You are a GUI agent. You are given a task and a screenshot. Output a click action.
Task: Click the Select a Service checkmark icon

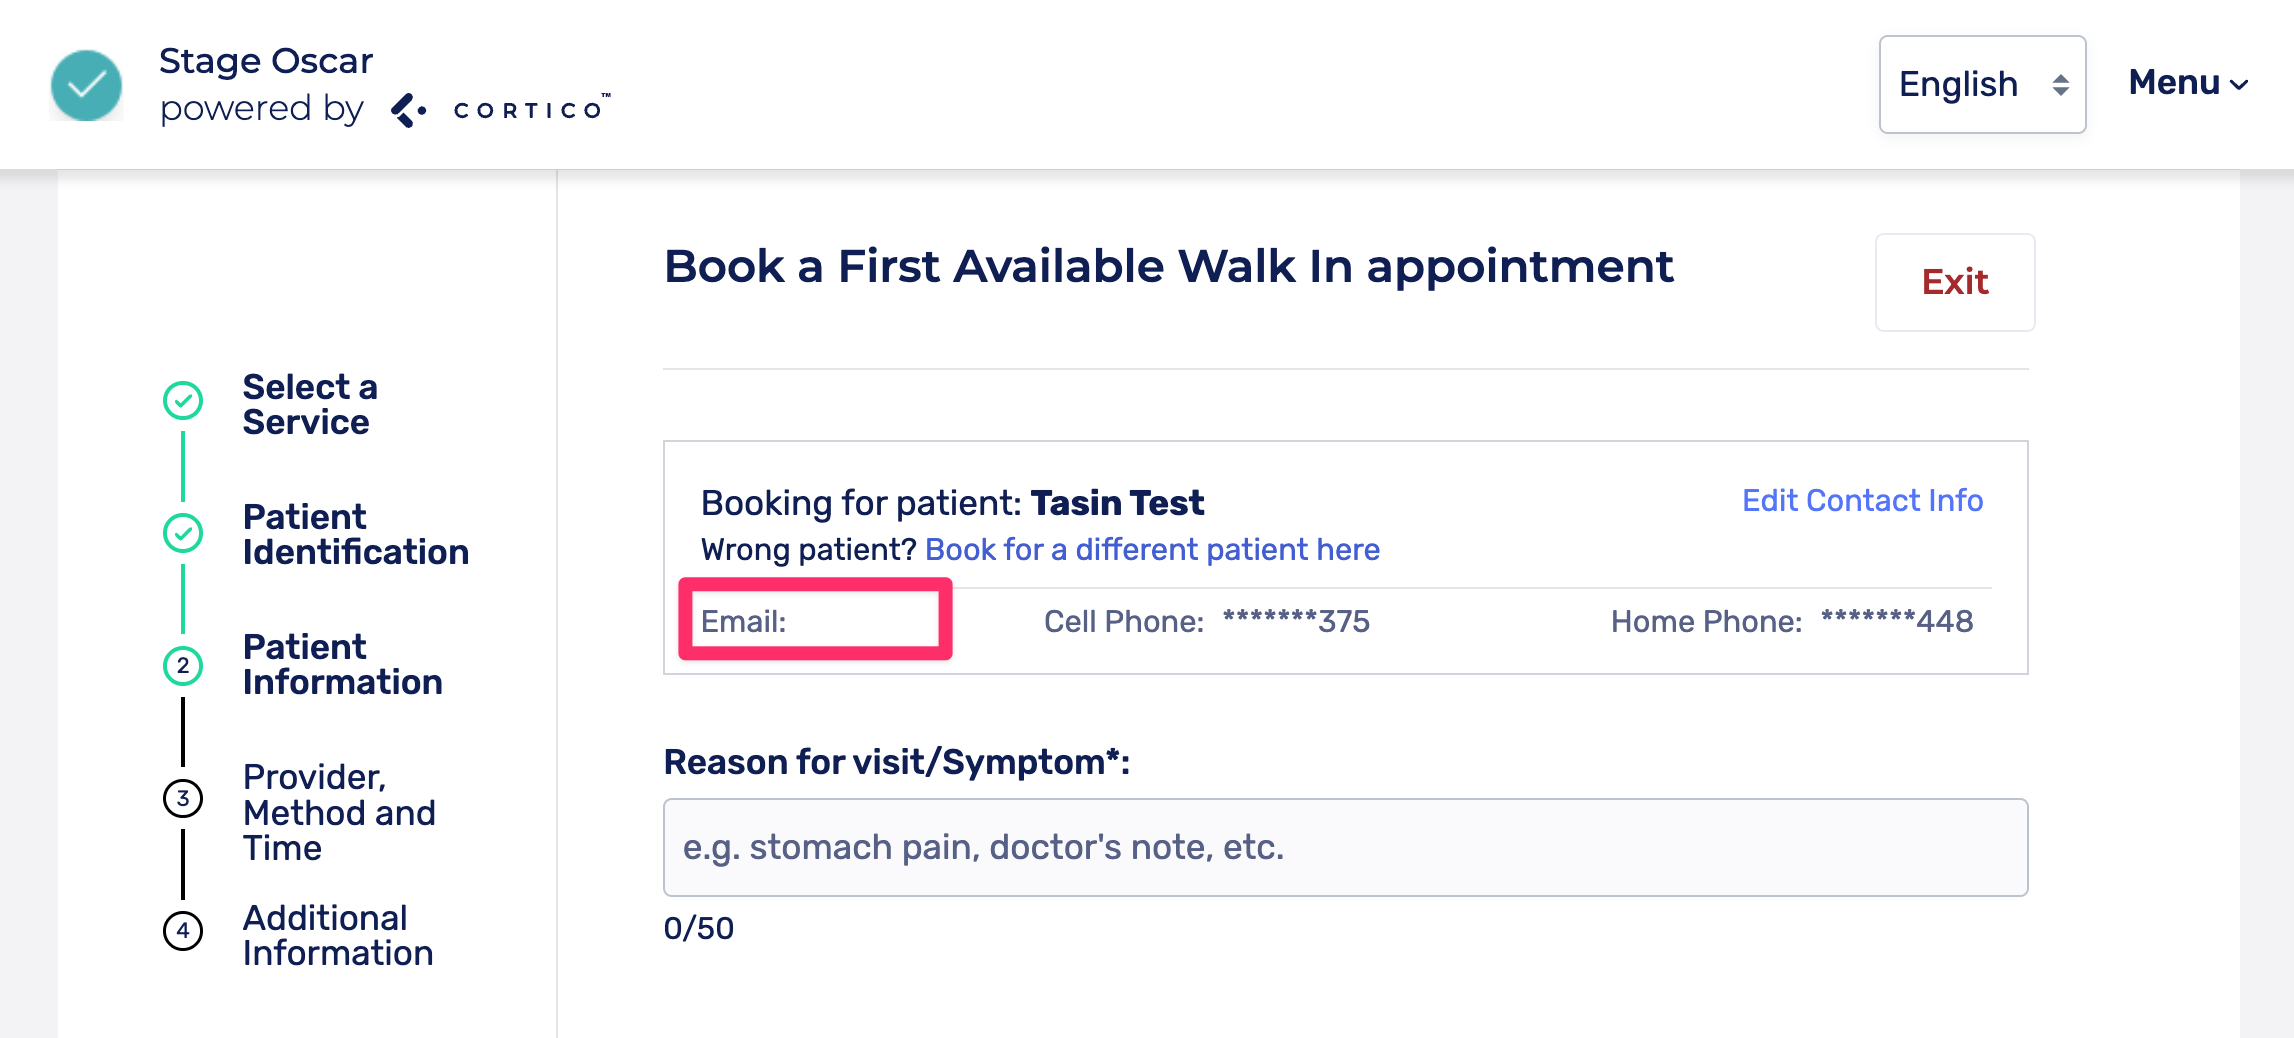click(183, 401)
